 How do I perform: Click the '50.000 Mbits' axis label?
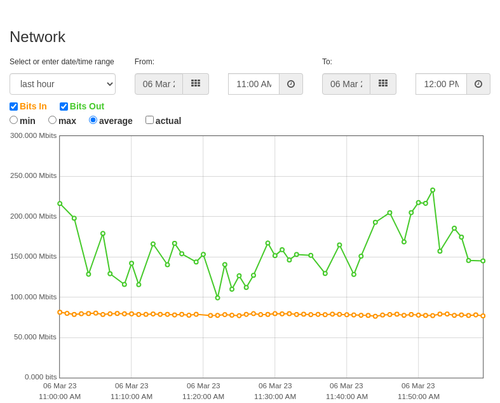pos(35,337)
